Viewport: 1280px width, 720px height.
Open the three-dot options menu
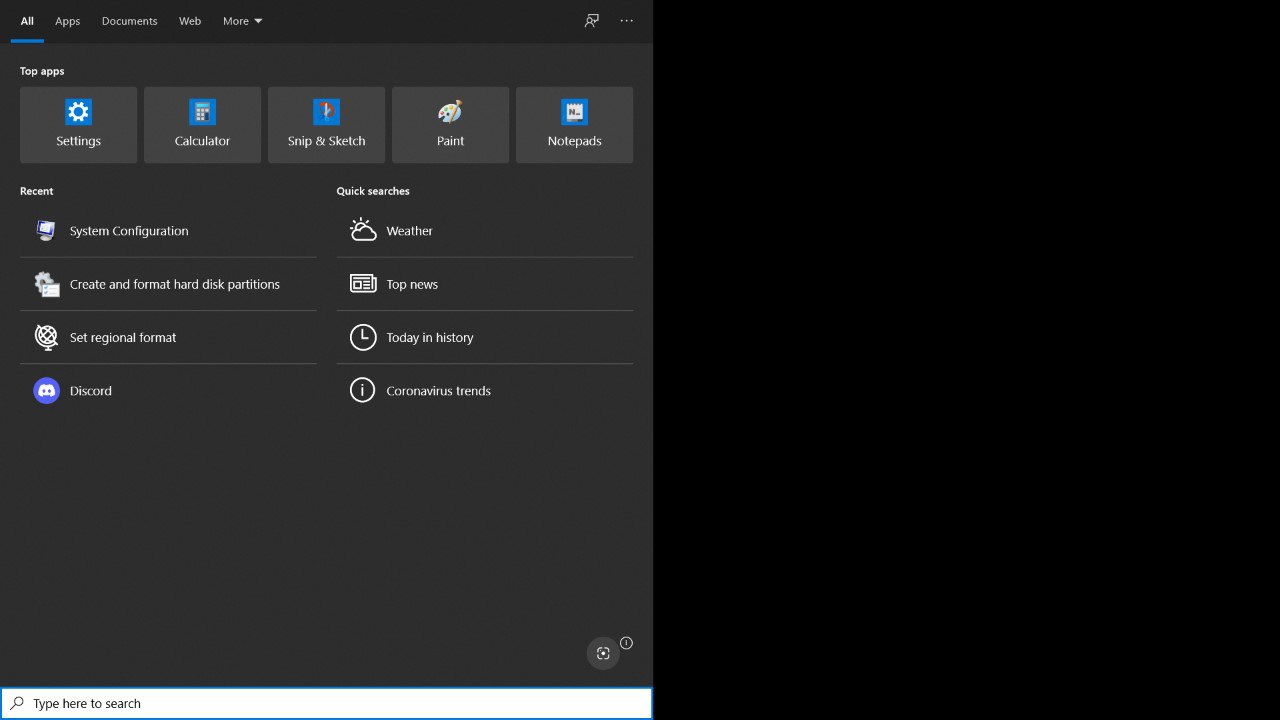(x=627, y=20)
